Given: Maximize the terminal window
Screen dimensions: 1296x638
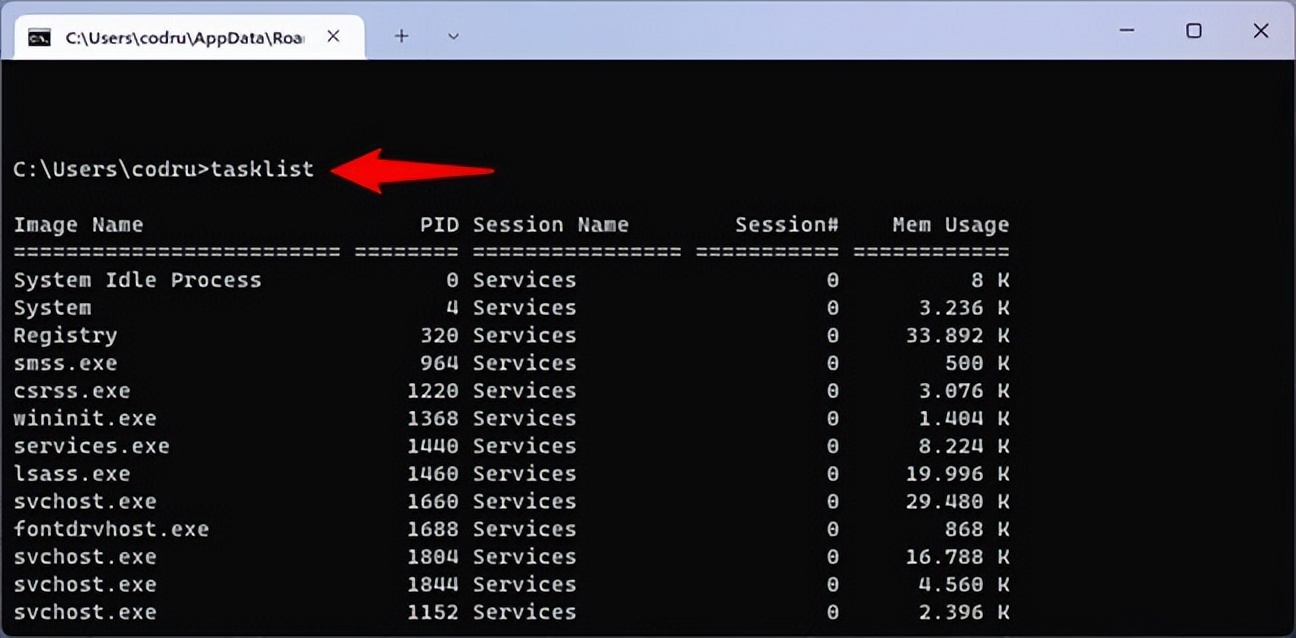Looking at the screenshot, I should click(1193, 31).
